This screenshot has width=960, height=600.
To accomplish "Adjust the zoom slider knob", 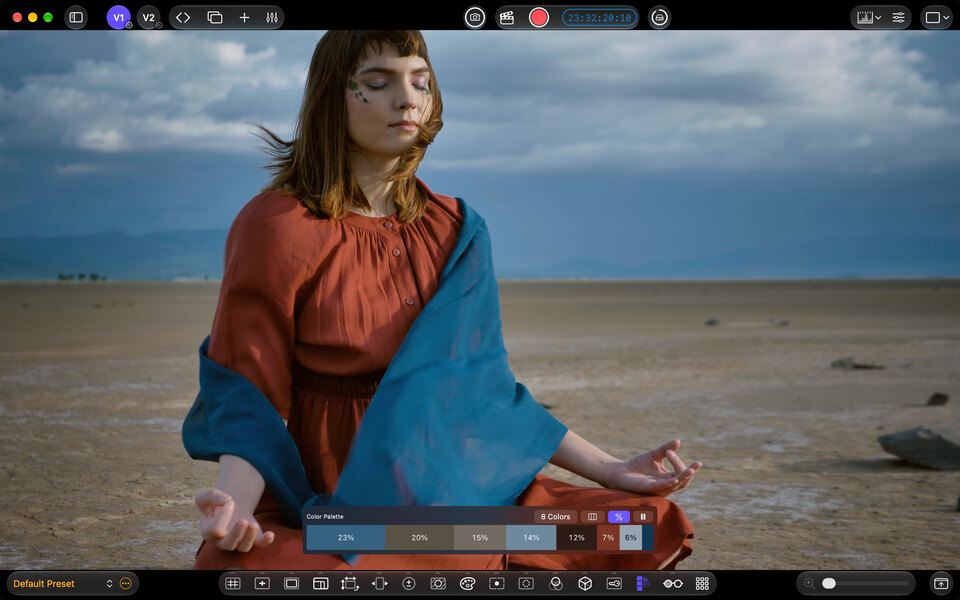I will click(x=829, y=583).
